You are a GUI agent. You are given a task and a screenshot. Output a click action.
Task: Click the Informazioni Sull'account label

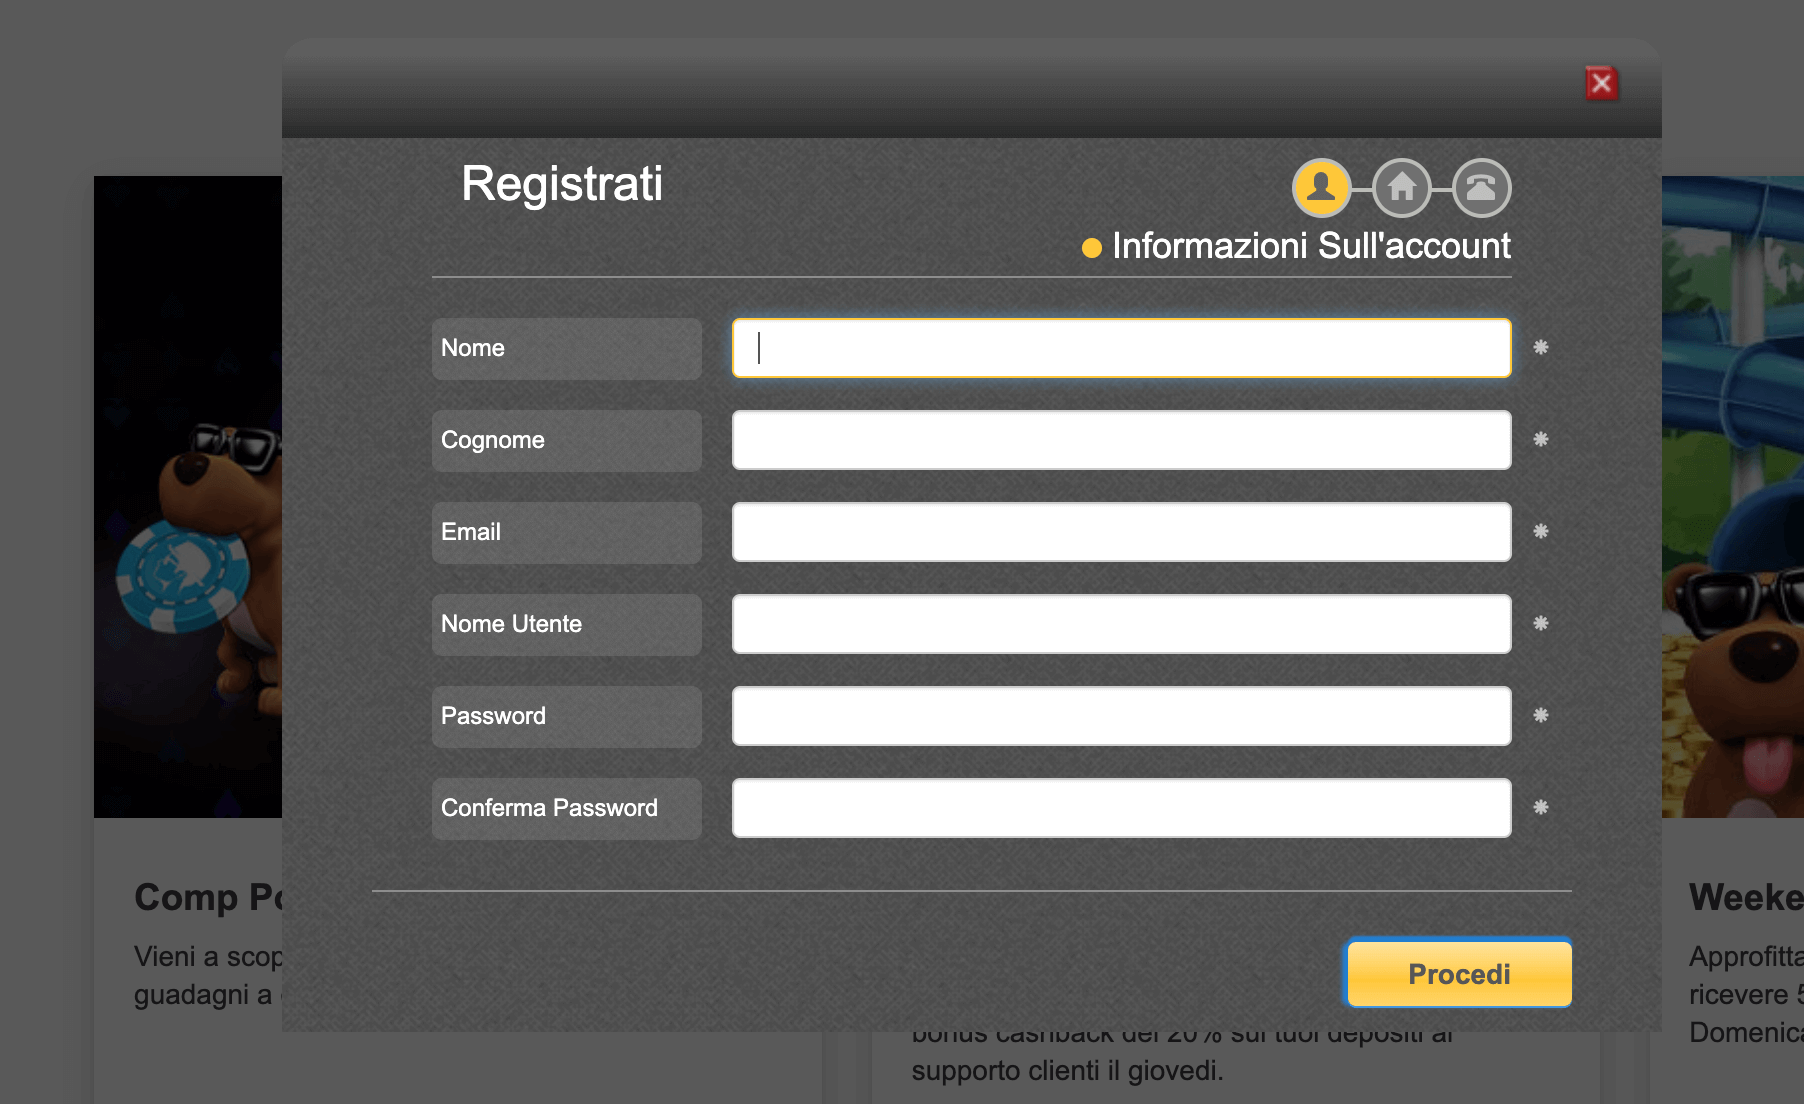(1311, 246)
